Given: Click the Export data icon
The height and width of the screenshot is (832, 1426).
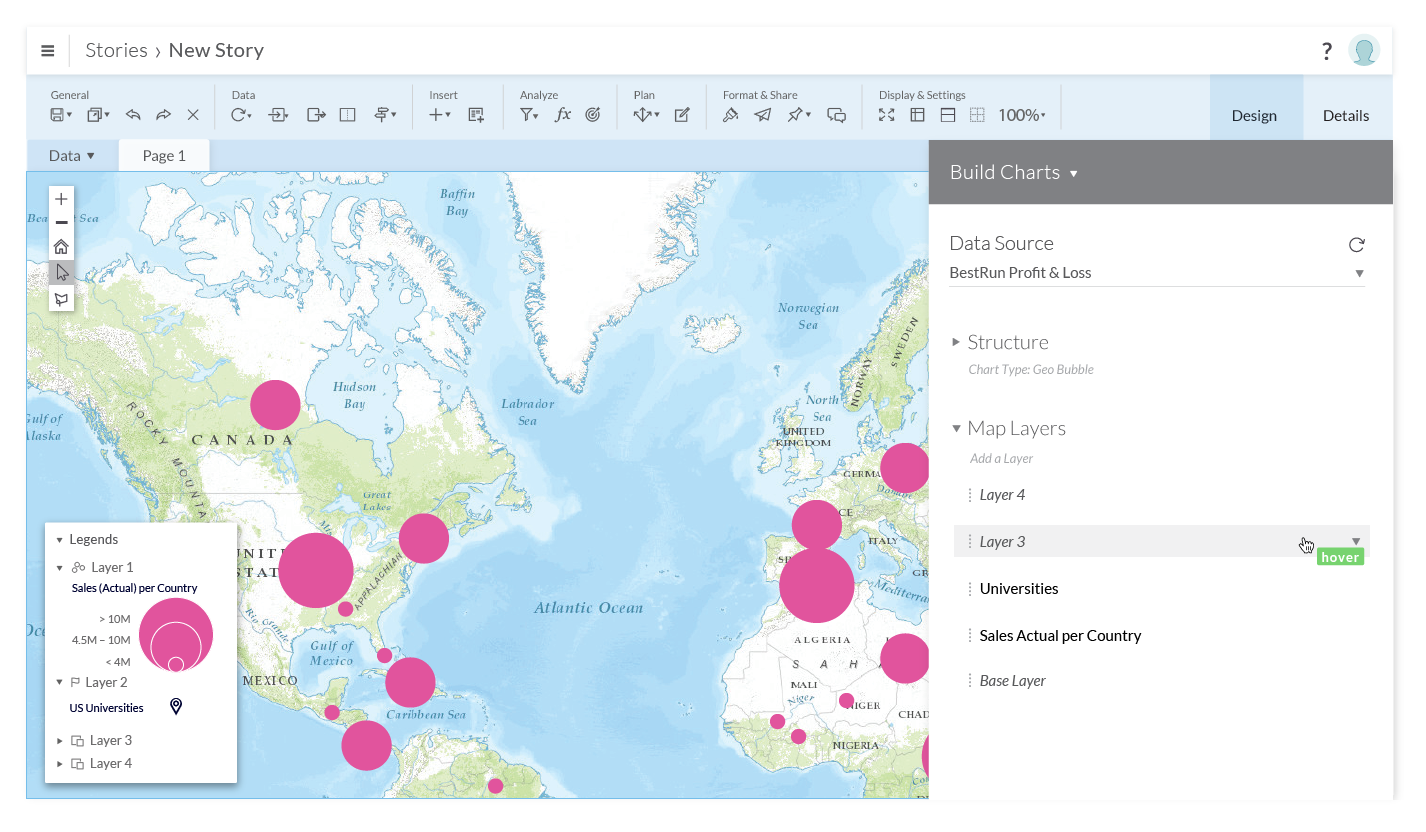Looking at the screenshot, I should pos(316,115).
